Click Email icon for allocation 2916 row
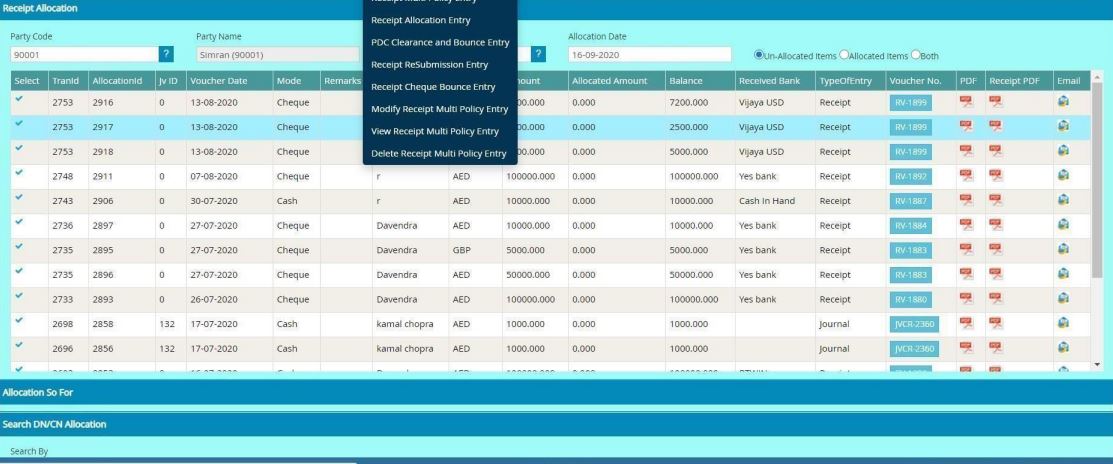The height and width of the screenshot is (464, 1113). coord(1063,101)
